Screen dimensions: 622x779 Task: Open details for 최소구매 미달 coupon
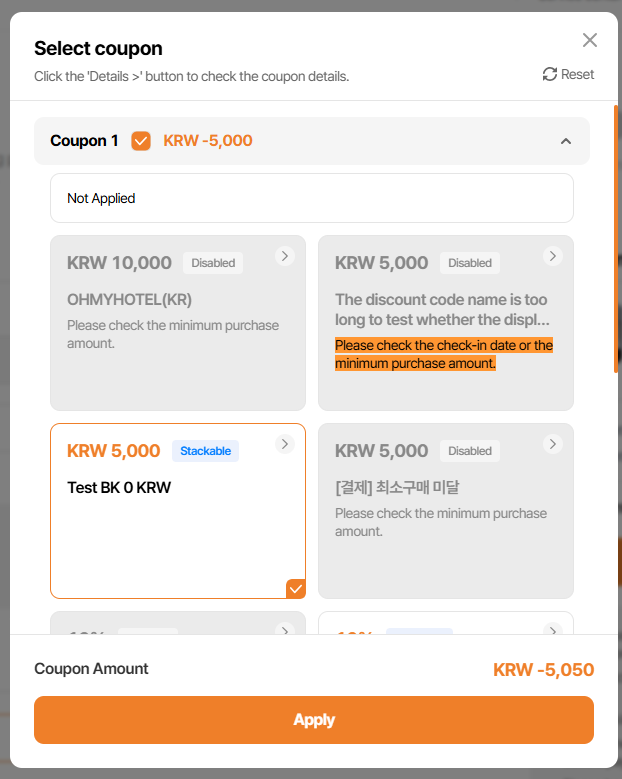click(553, 444)
